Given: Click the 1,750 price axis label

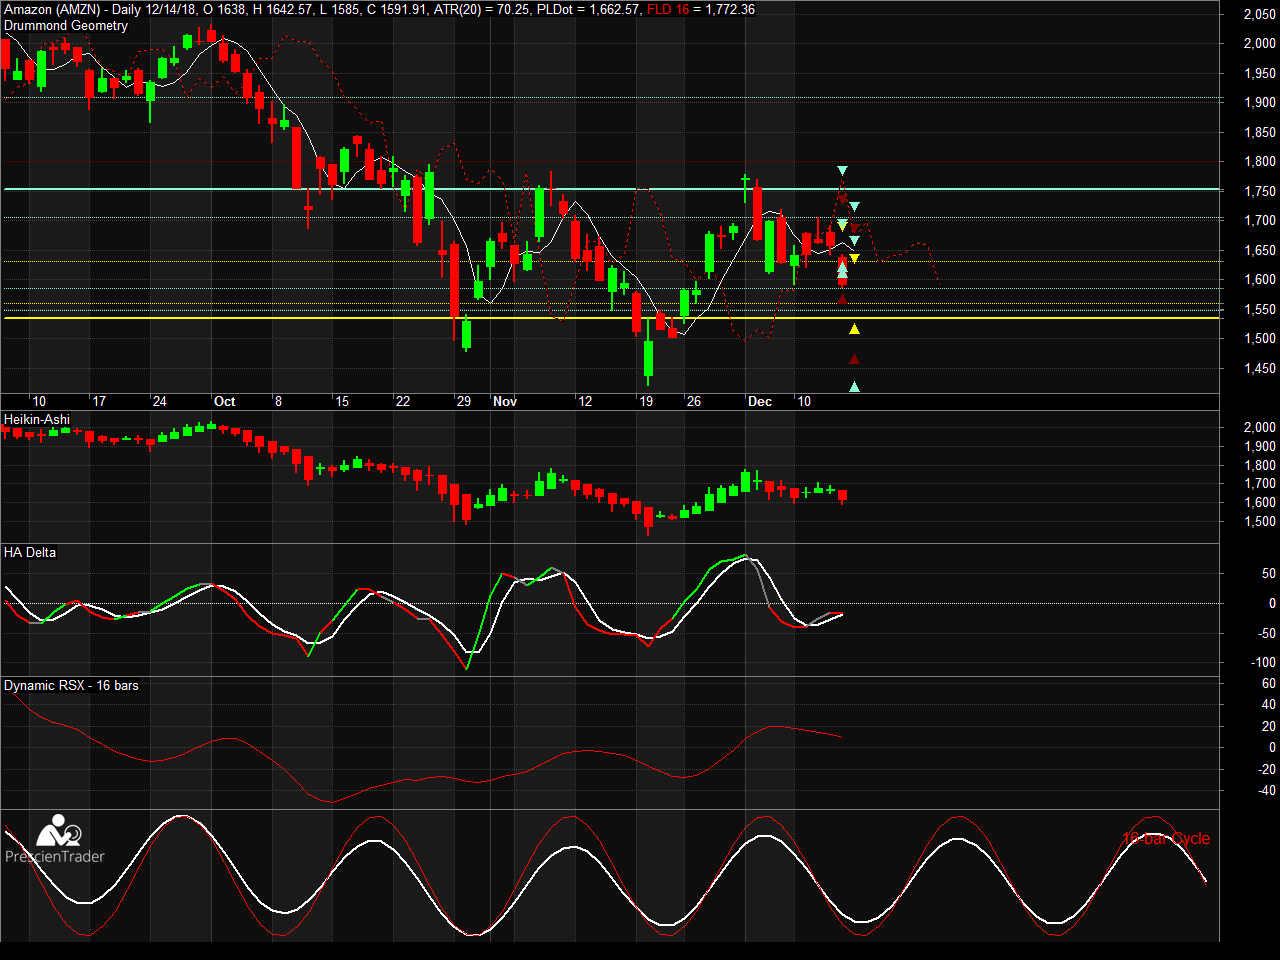Looking at the screenshot, I should coord(1259,191).
